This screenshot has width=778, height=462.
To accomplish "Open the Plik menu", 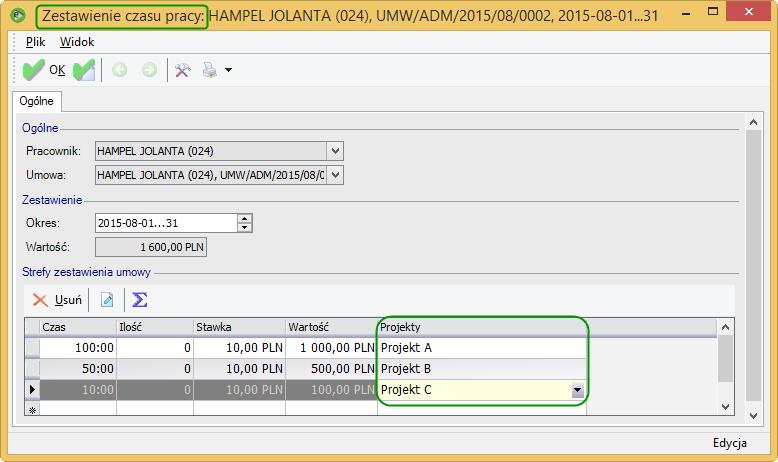I will click(x=35, y=42).
